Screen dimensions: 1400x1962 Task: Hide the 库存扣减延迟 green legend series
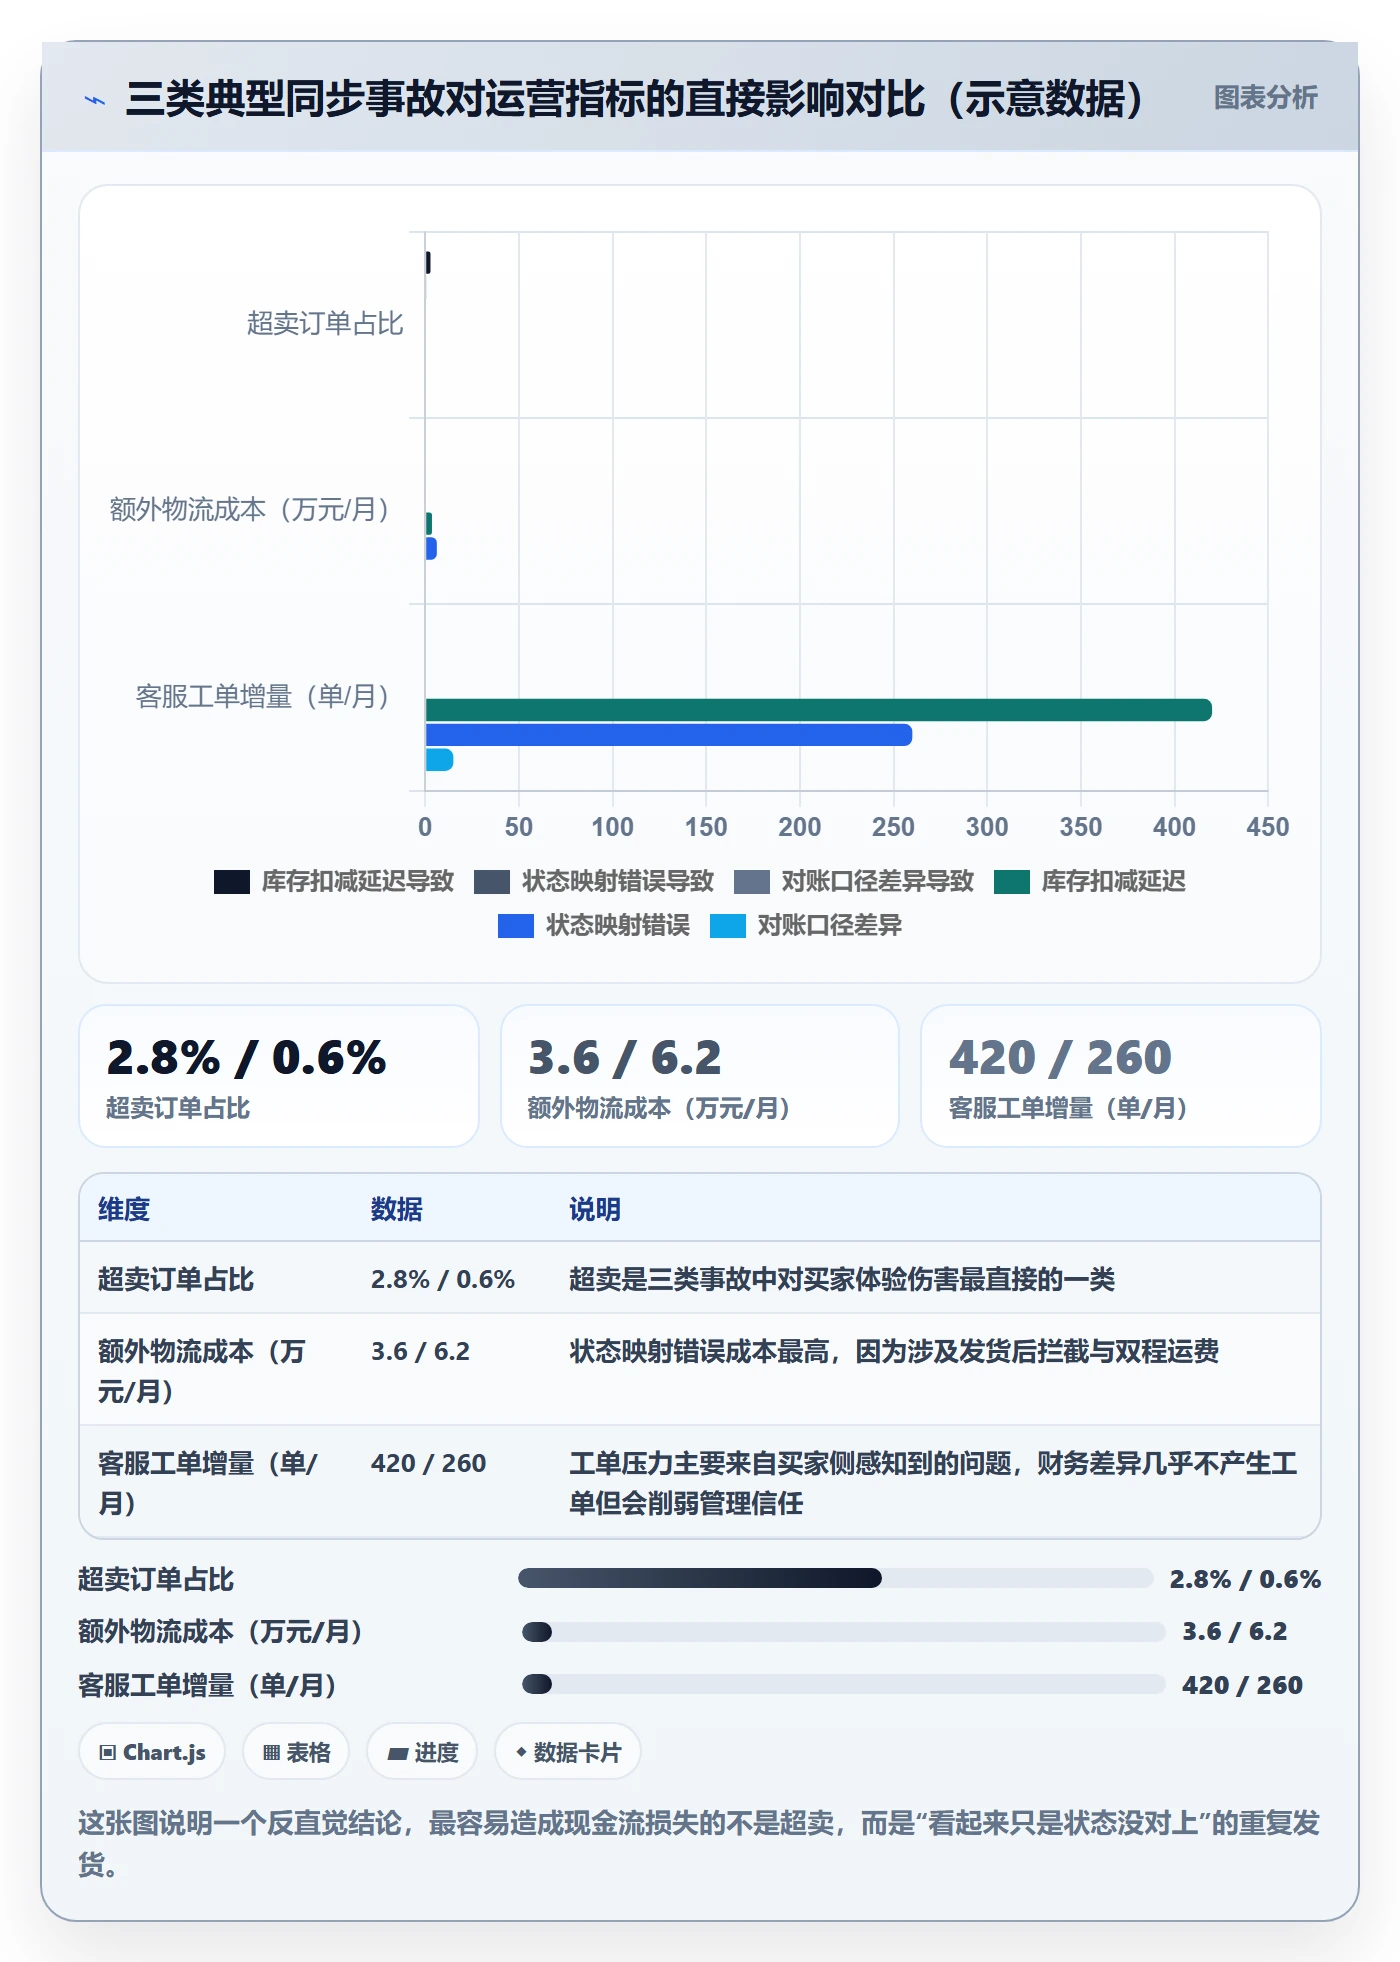tap(1090, 882)
